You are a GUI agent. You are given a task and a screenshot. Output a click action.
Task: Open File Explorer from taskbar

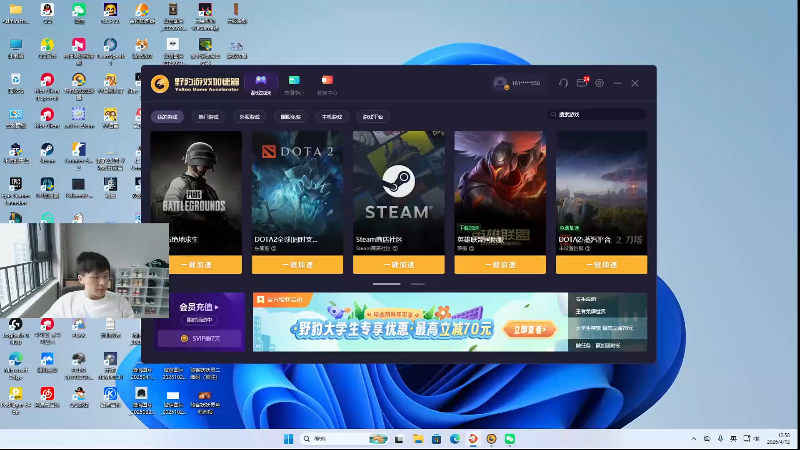418,439
